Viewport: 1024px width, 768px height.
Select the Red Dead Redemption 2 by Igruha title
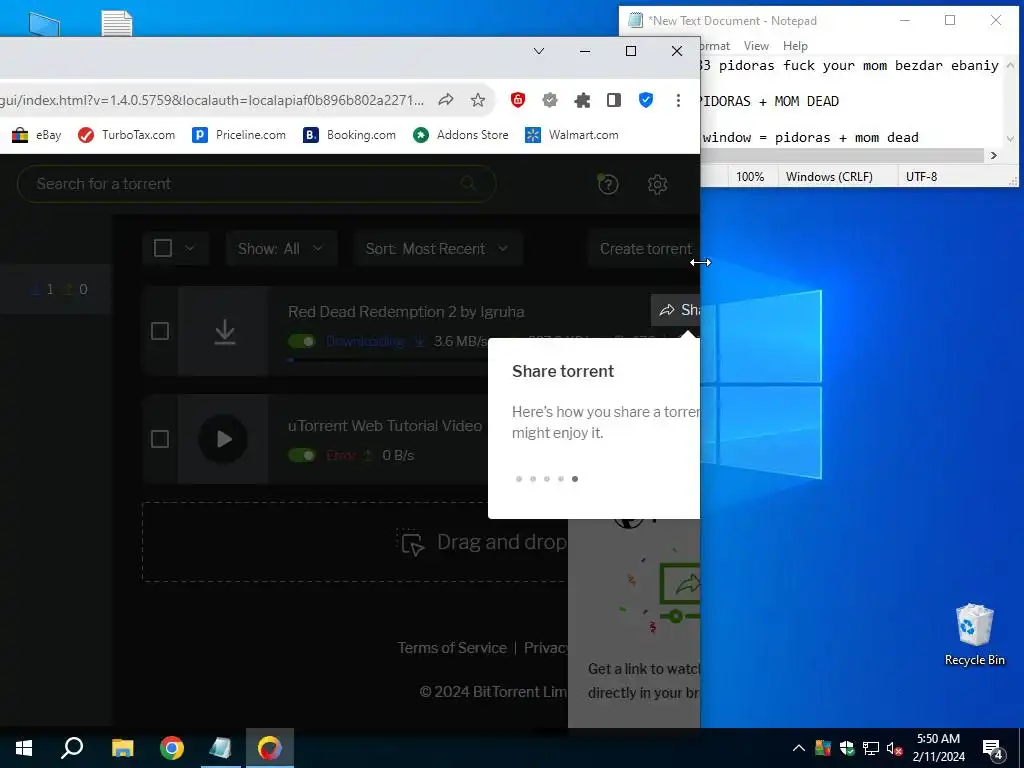406,312
